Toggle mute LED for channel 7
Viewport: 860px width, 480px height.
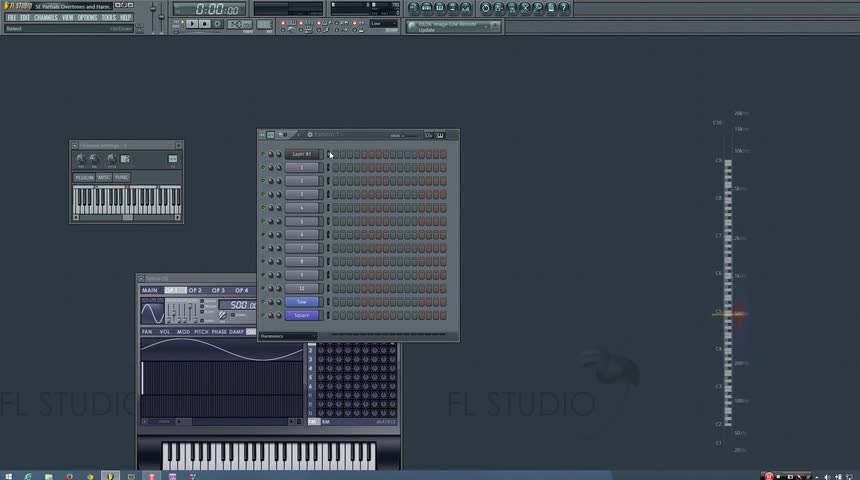tap(263, 248)
